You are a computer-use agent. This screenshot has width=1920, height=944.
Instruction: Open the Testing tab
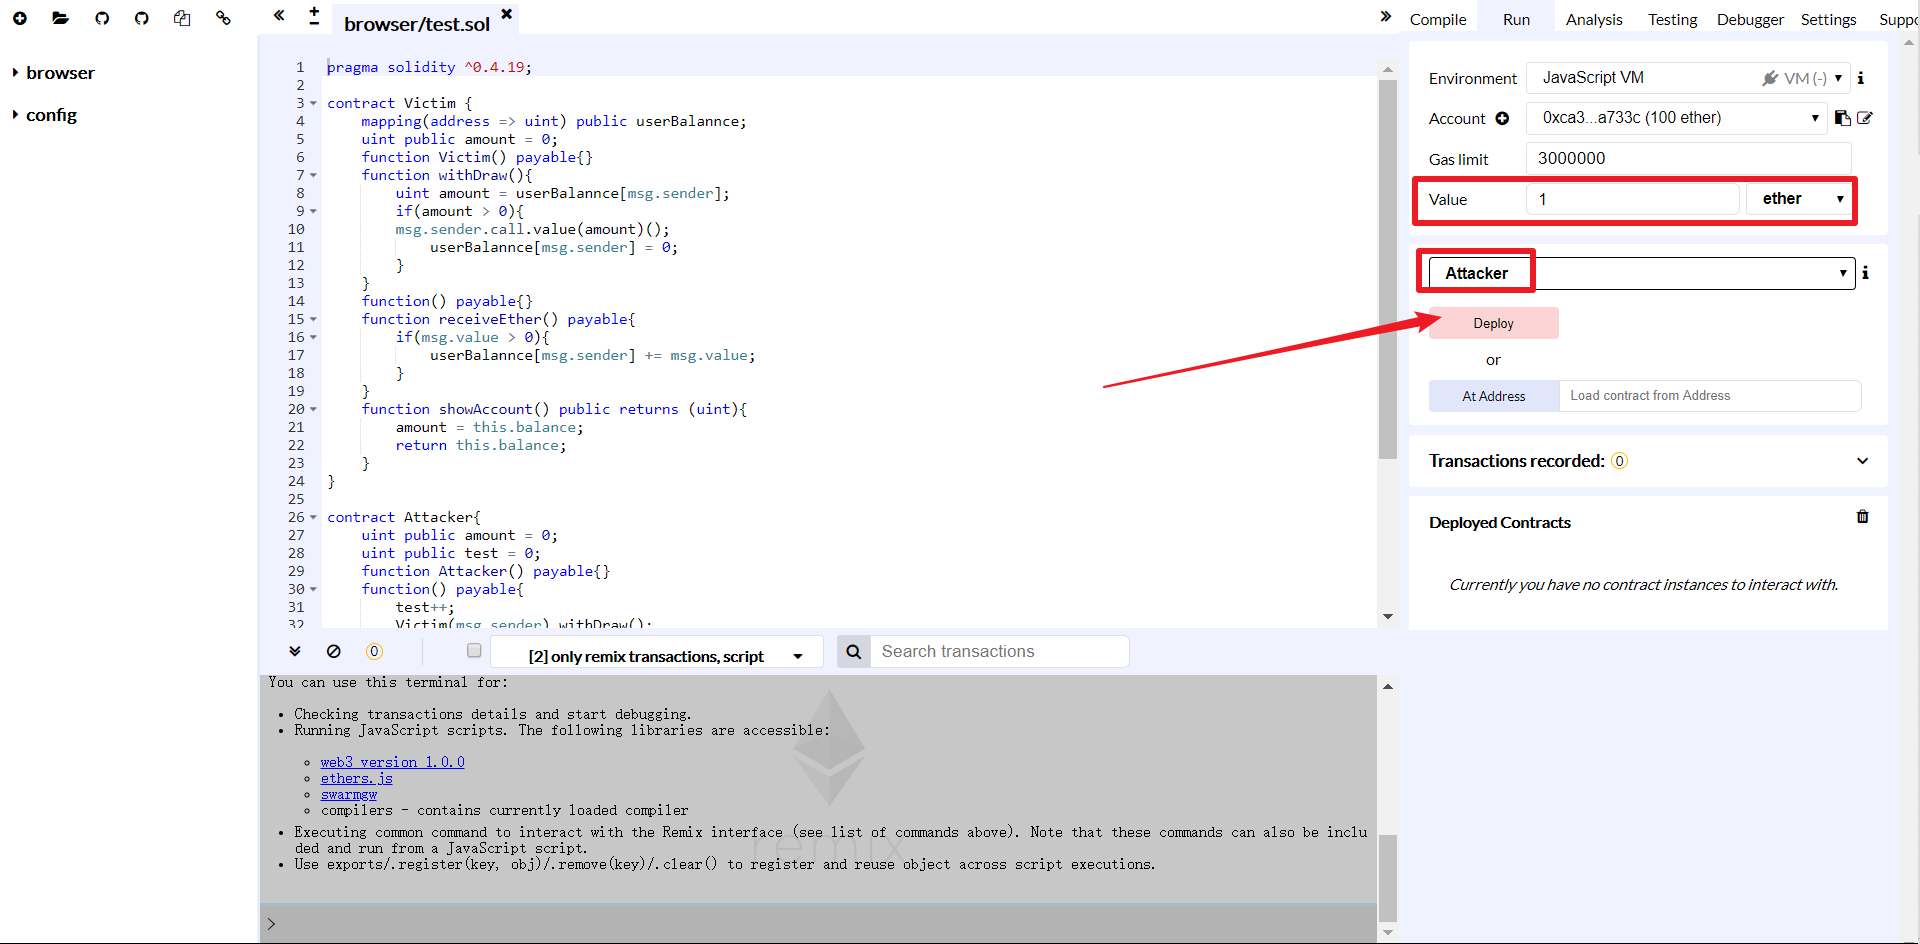point(1672,19)
